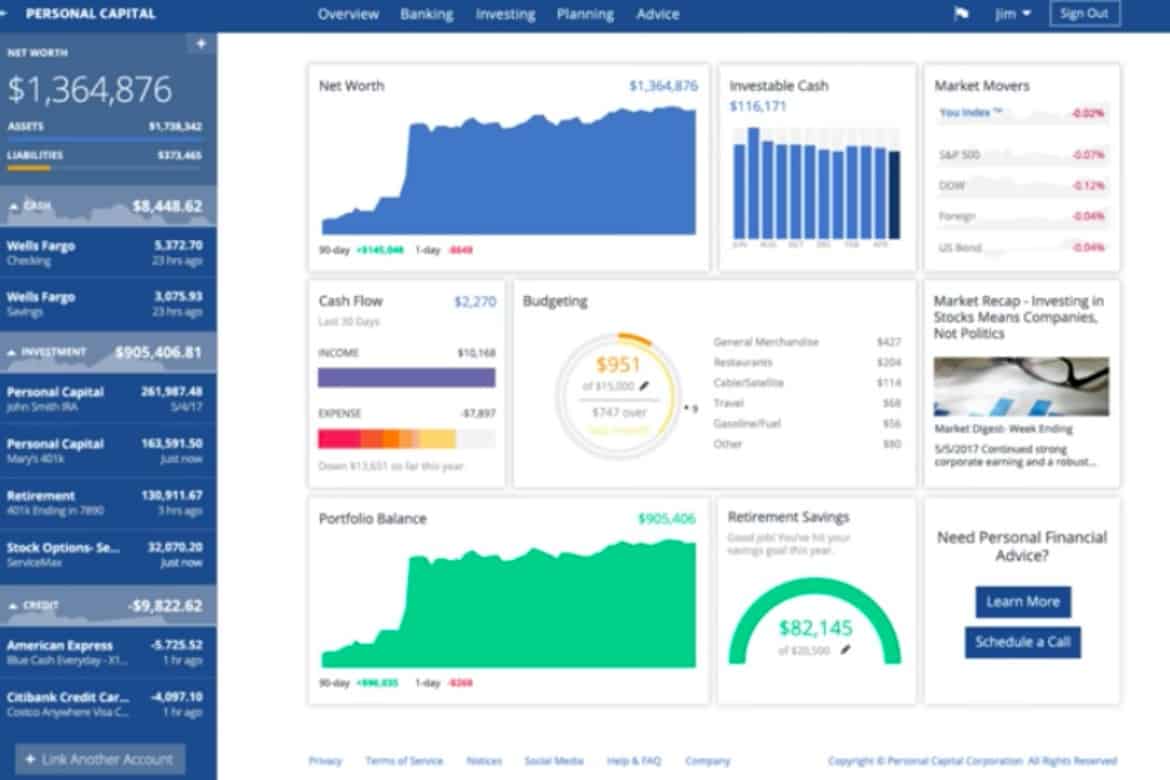Click the Sign Out button

(x=1084, y=13)
